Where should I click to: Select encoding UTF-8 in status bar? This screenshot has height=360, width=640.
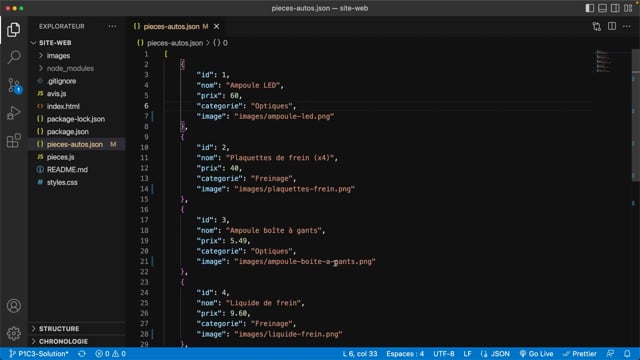click(444, 354)
